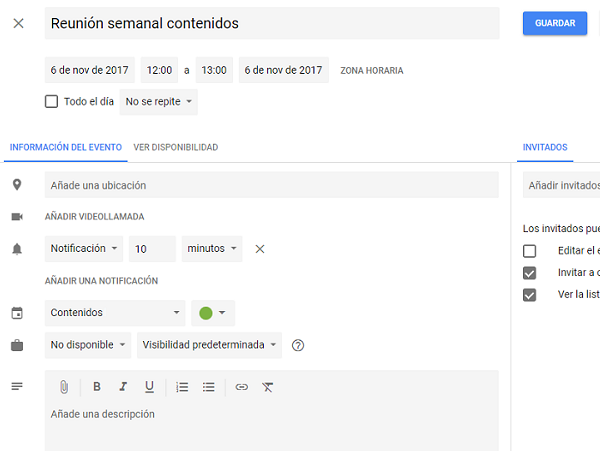Click the 13:00 end time field
The height and width of the screenshot is (459, 600).
pyautogui.click(x=214, y=70)
